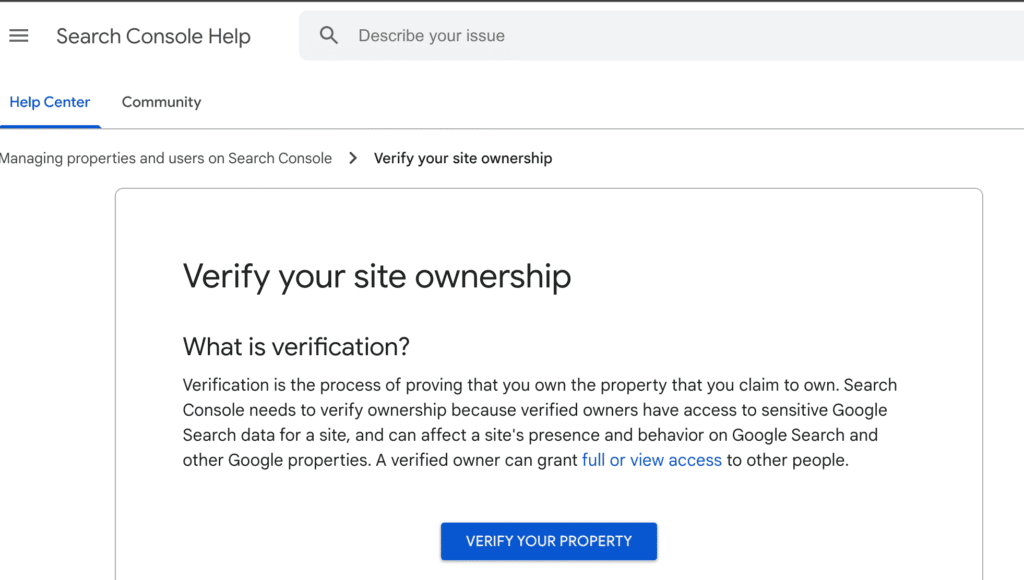
Task: Click the 'full or view access' link
Action: pyautogui.click(x=652, y=460)
